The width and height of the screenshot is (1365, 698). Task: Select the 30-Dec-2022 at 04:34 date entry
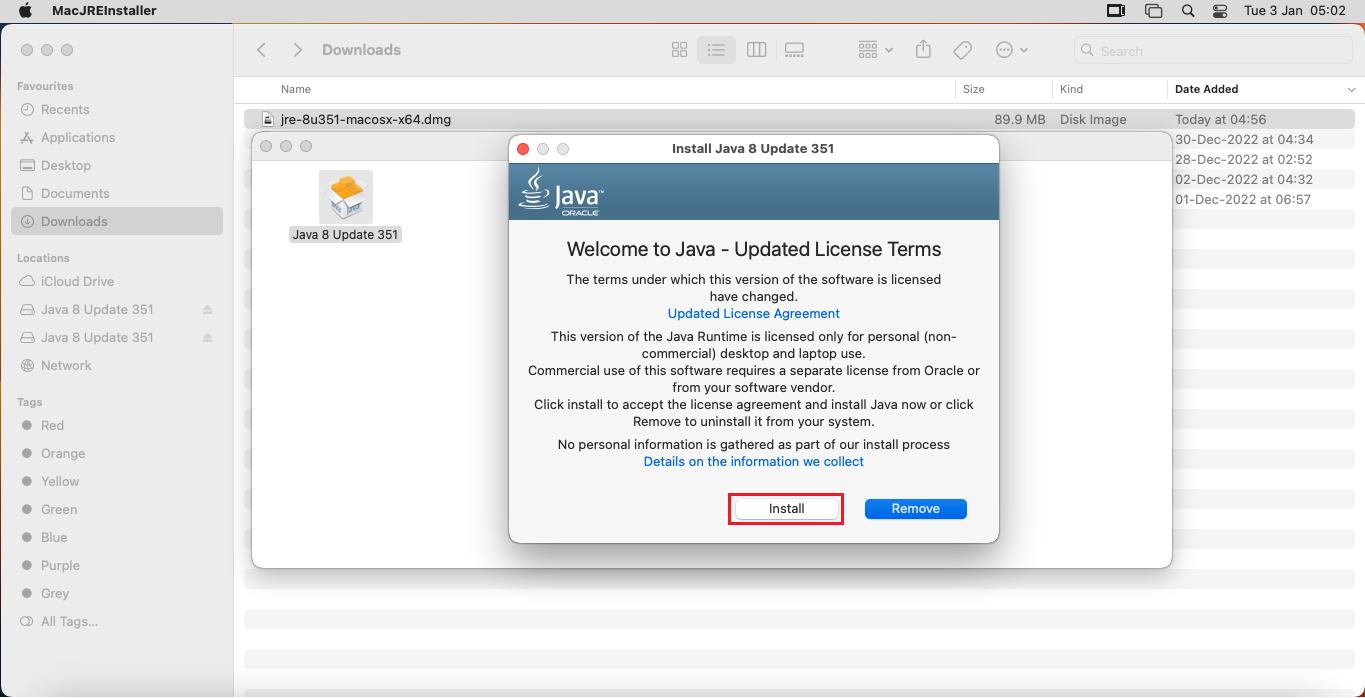(x=1244, y=139)
